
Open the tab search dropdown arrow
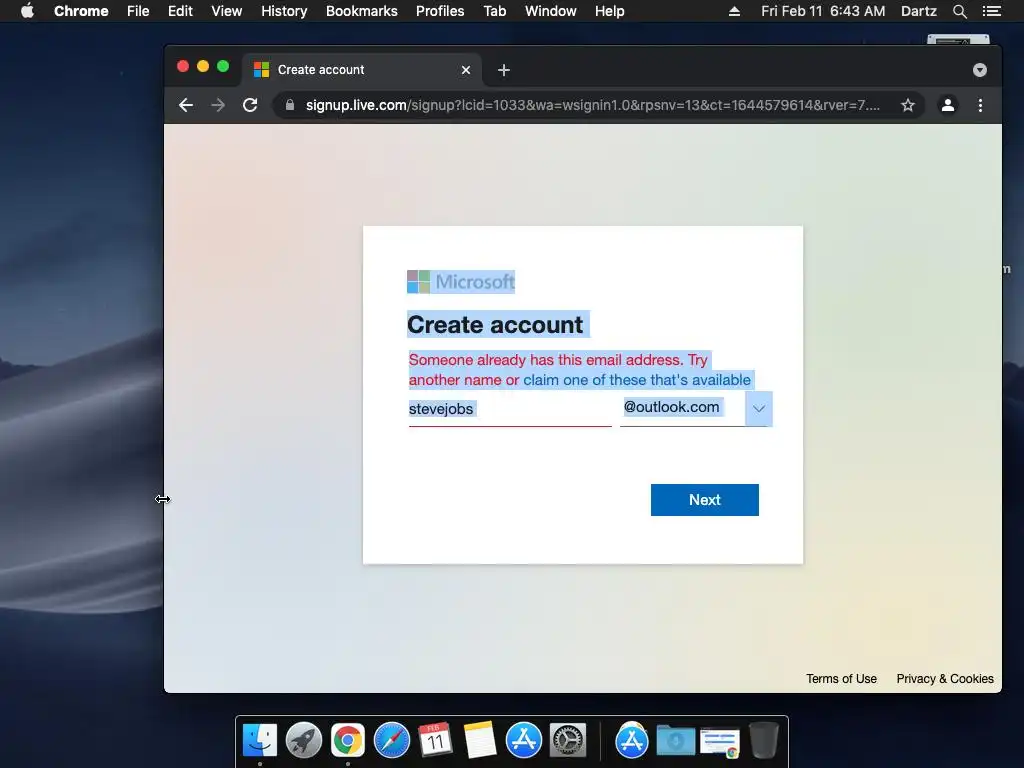[x=980, y=70]
